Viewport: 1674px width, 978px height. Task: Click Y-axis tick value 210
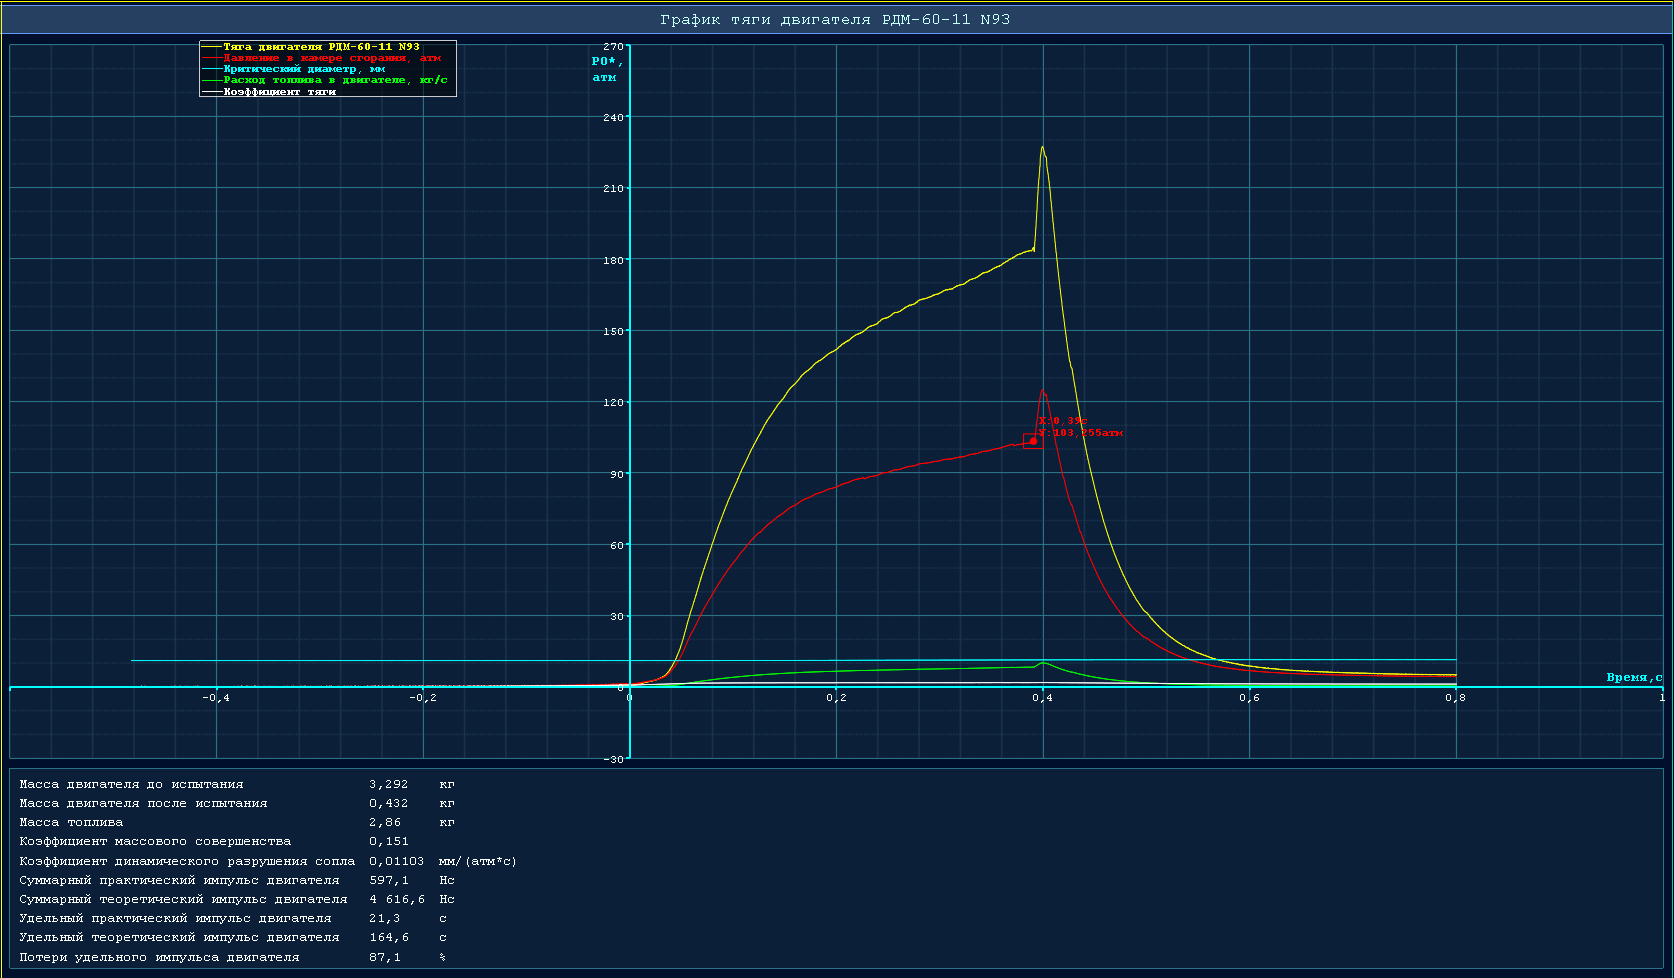tap(613, 188)
